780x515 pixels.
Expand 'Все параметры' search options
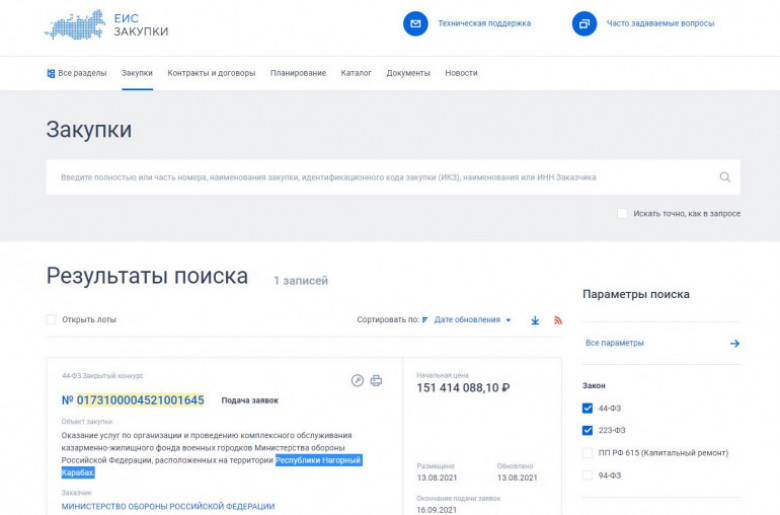click(662, 343)
